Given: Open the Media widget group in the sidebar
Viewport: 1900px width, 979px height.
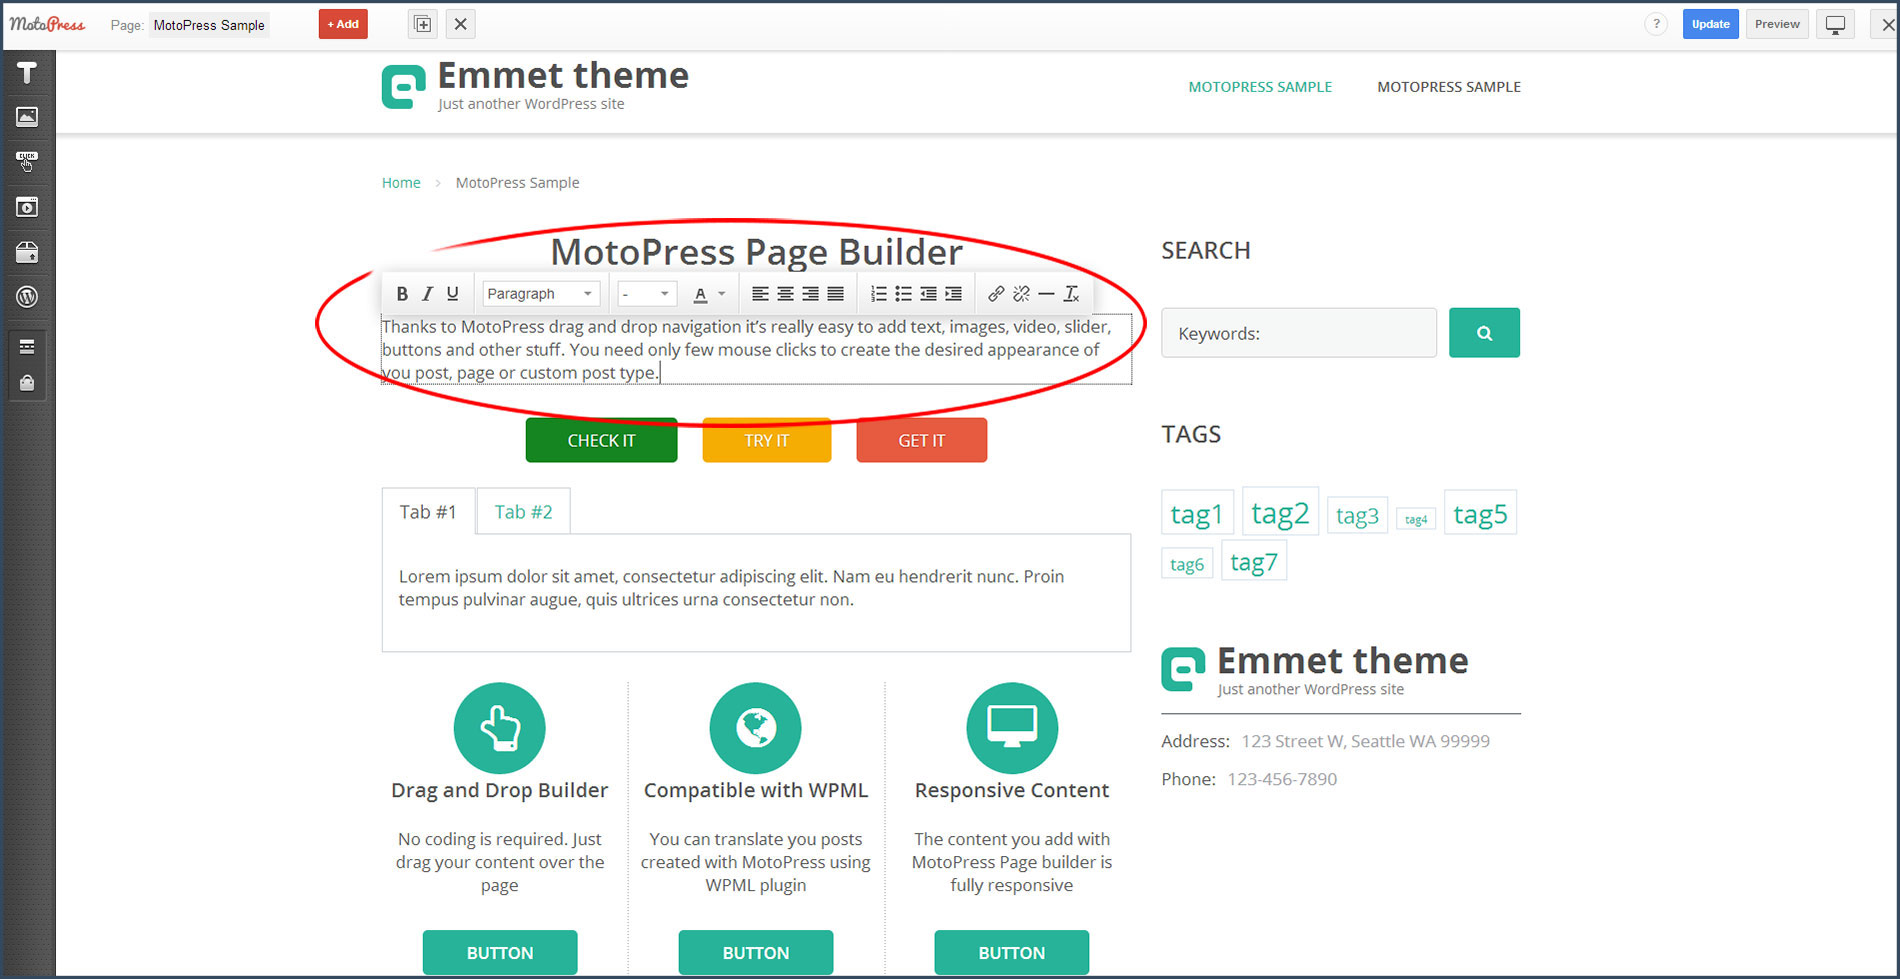Looking at the screenshot, I should [27, 207].
